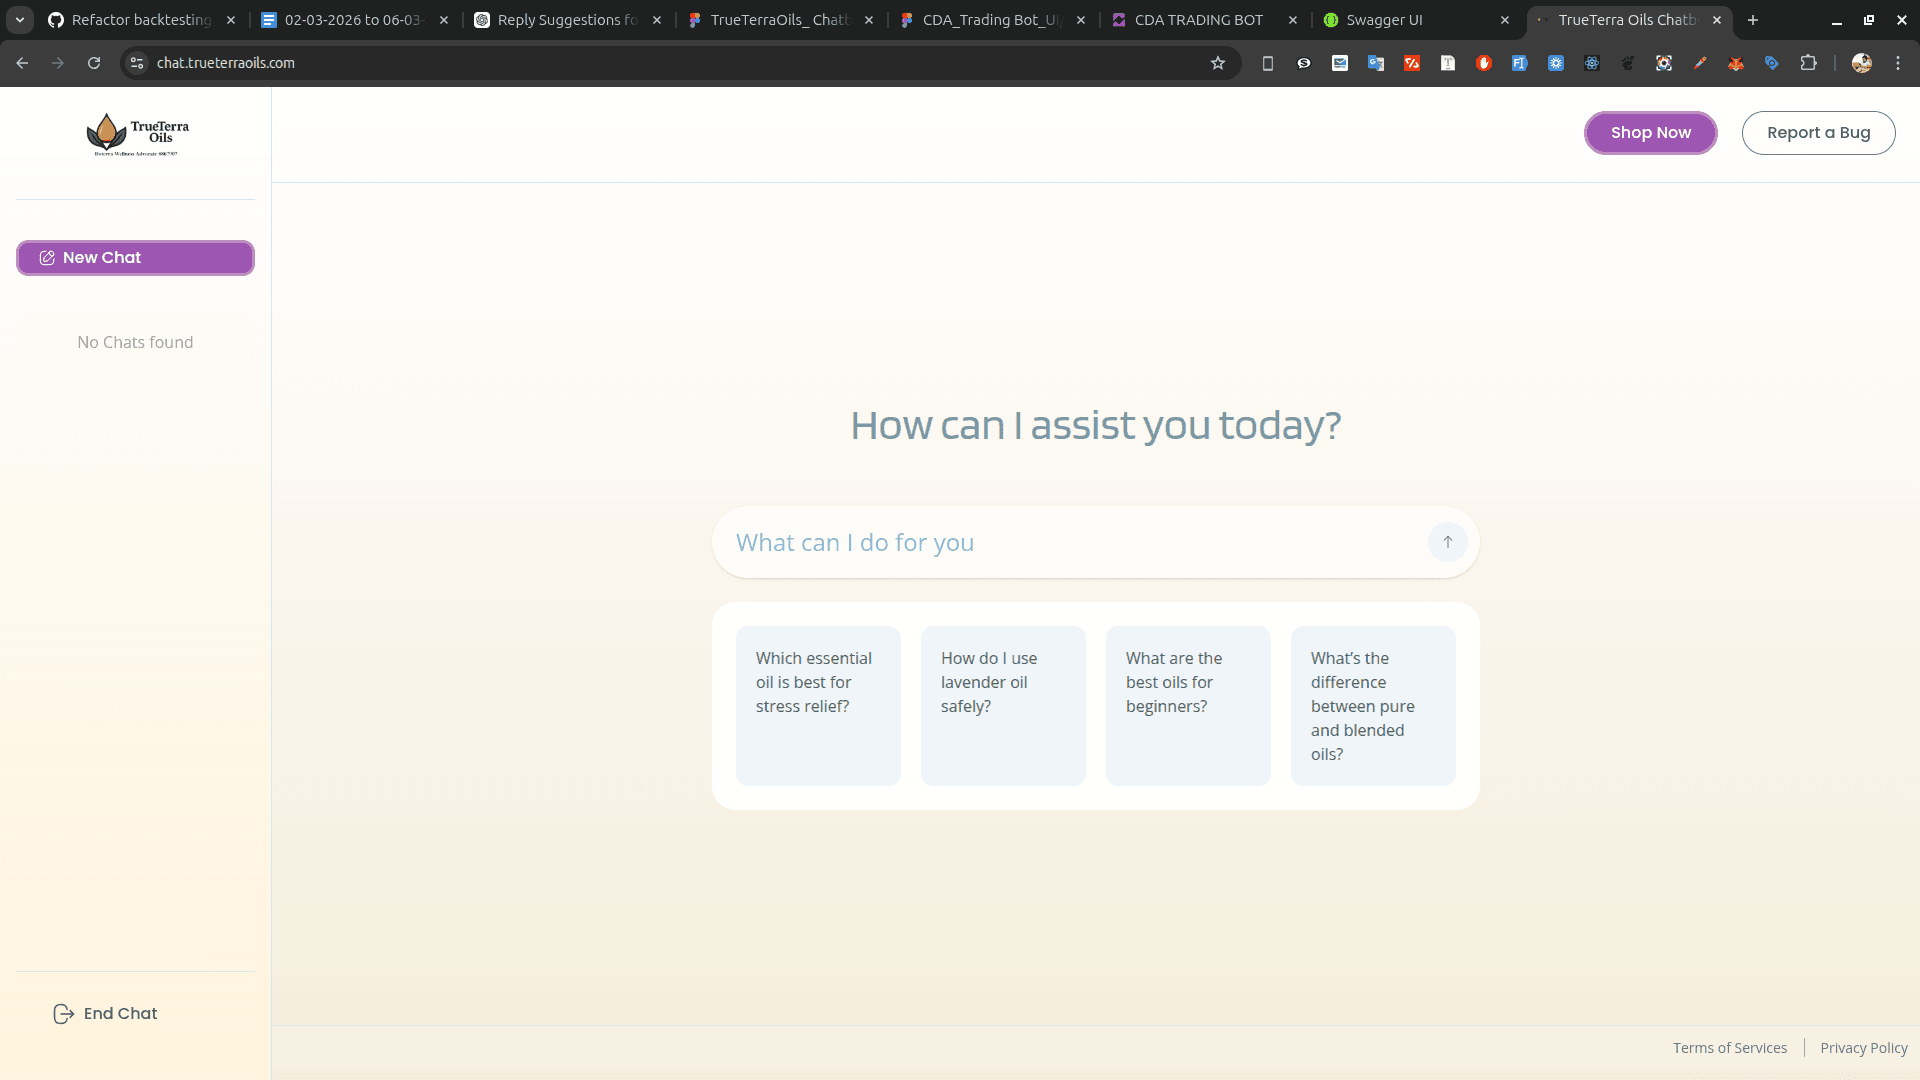Select the ColorZilla eyedropper extension icon
The image size is (1920, 1080).
[1700, 62]
